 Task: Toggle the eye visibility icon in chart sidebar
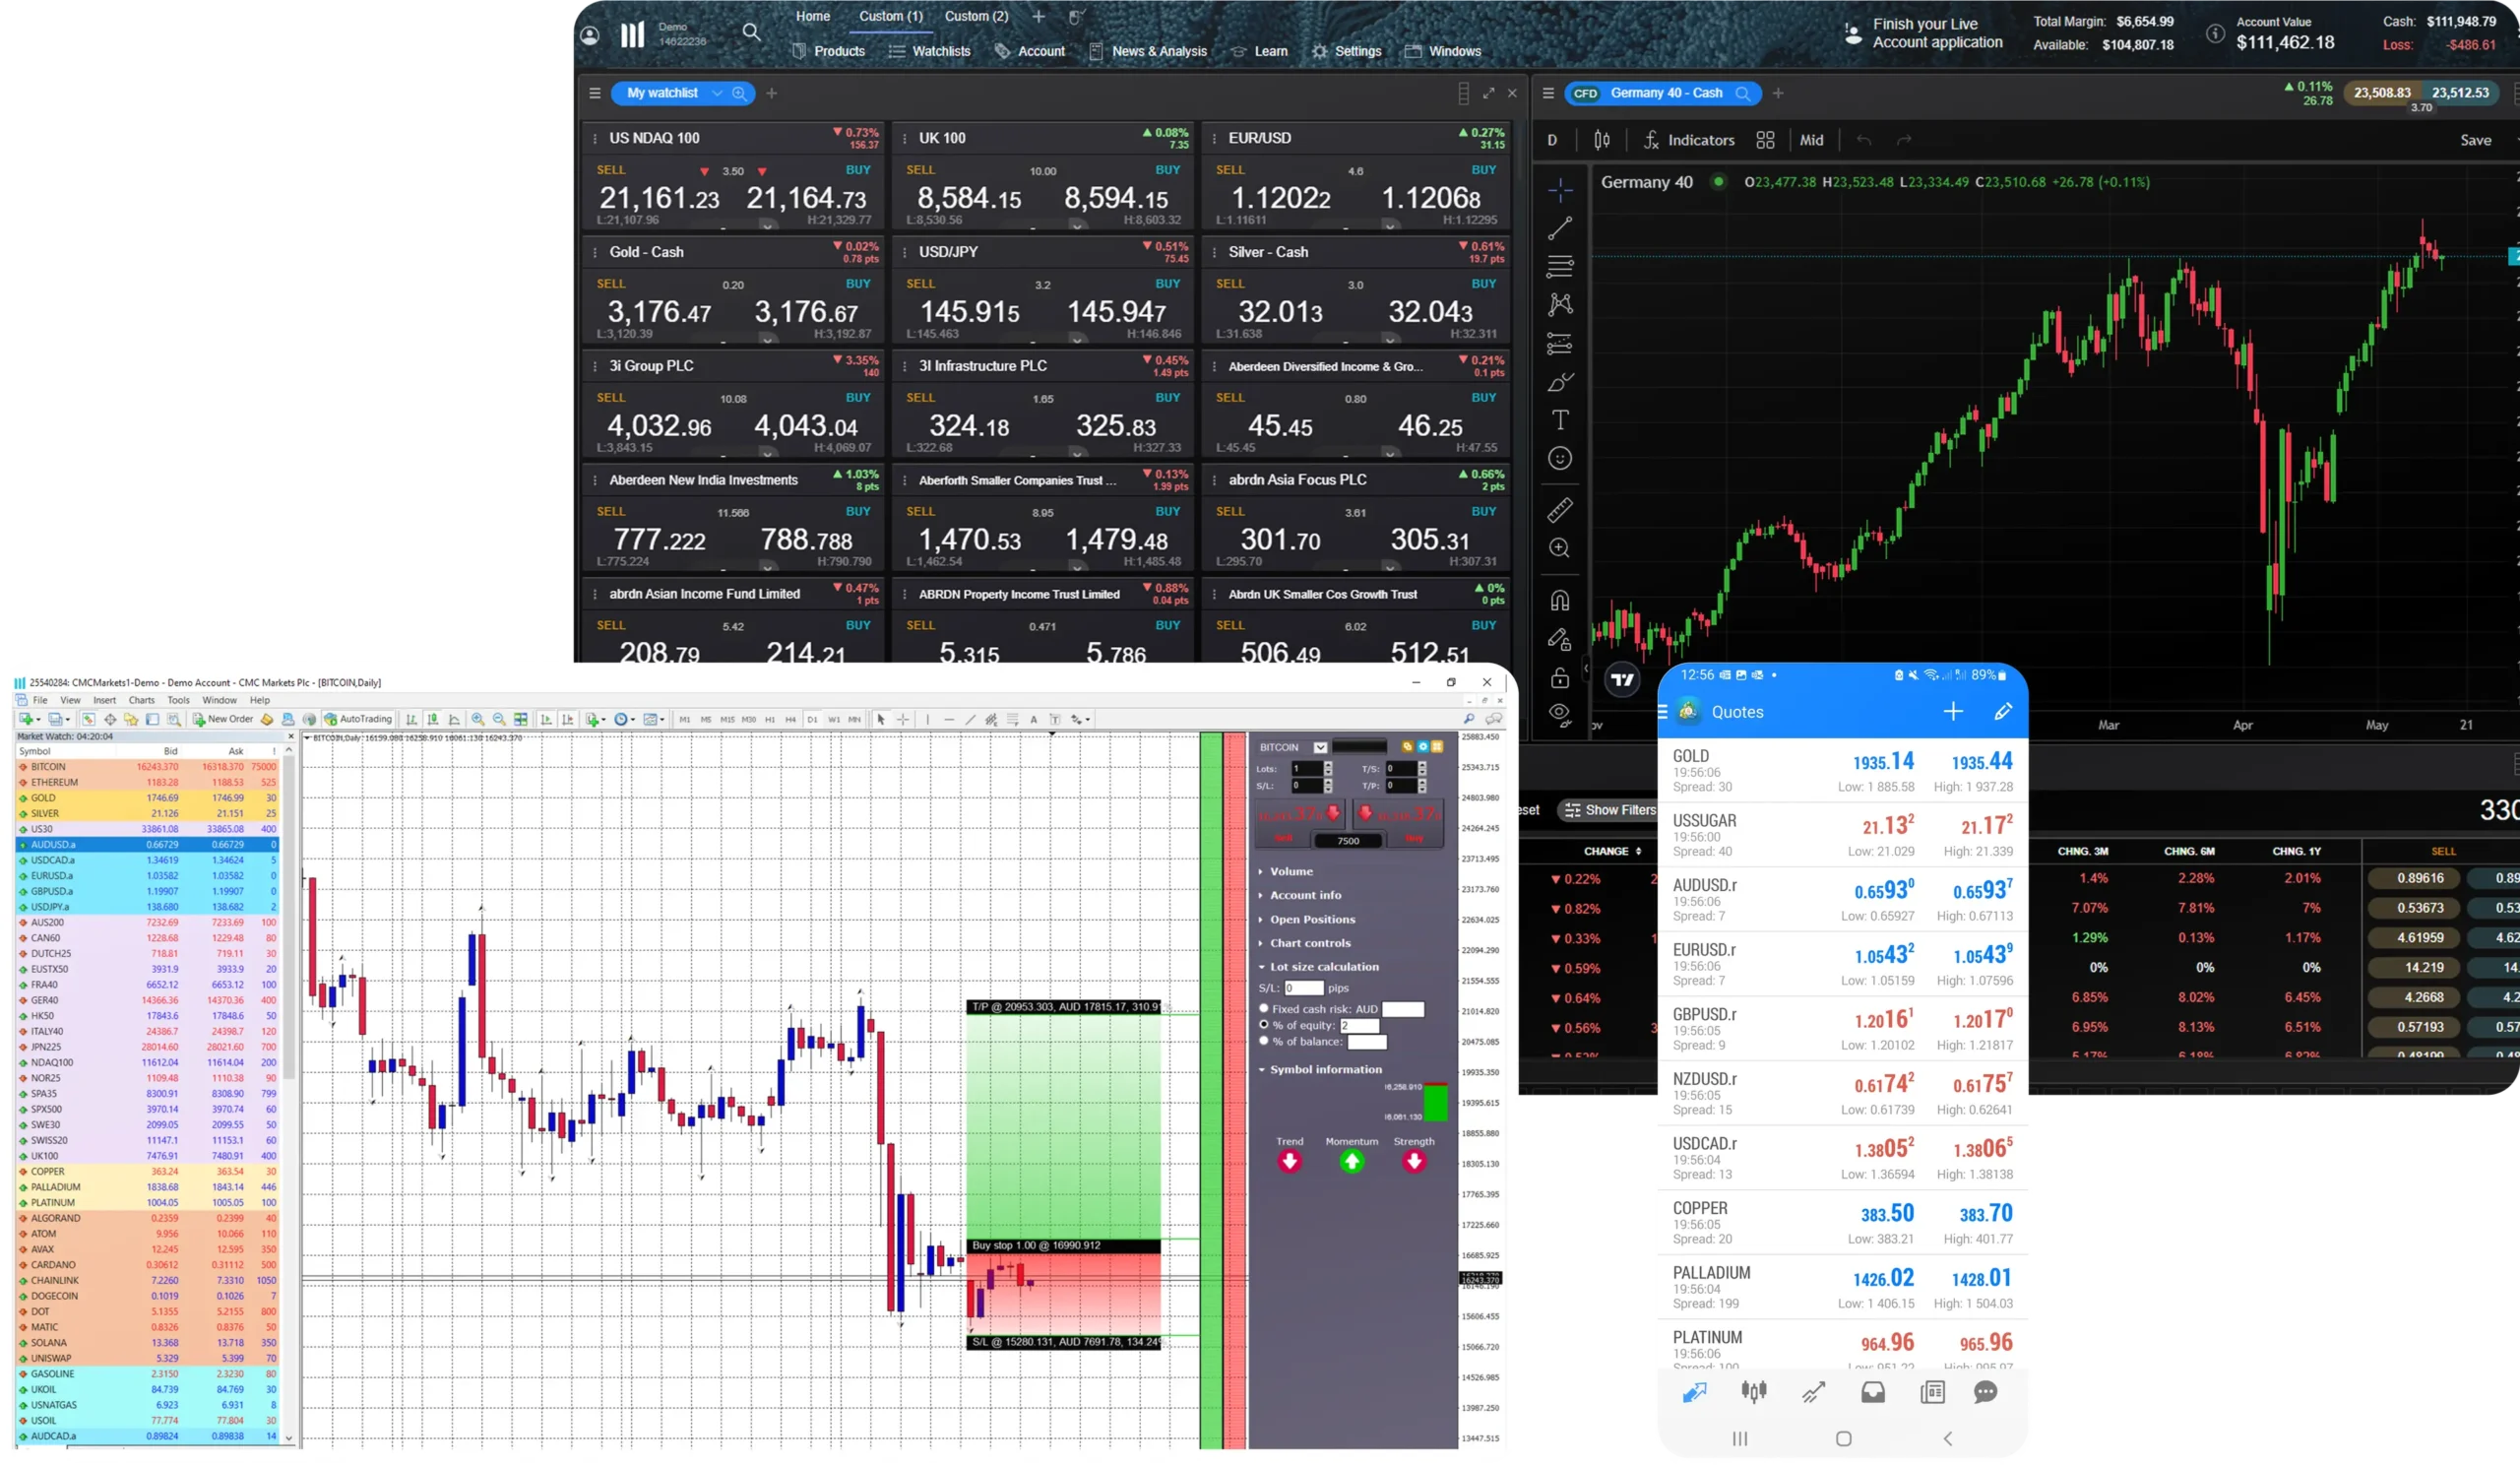[x=1559, y=714]
